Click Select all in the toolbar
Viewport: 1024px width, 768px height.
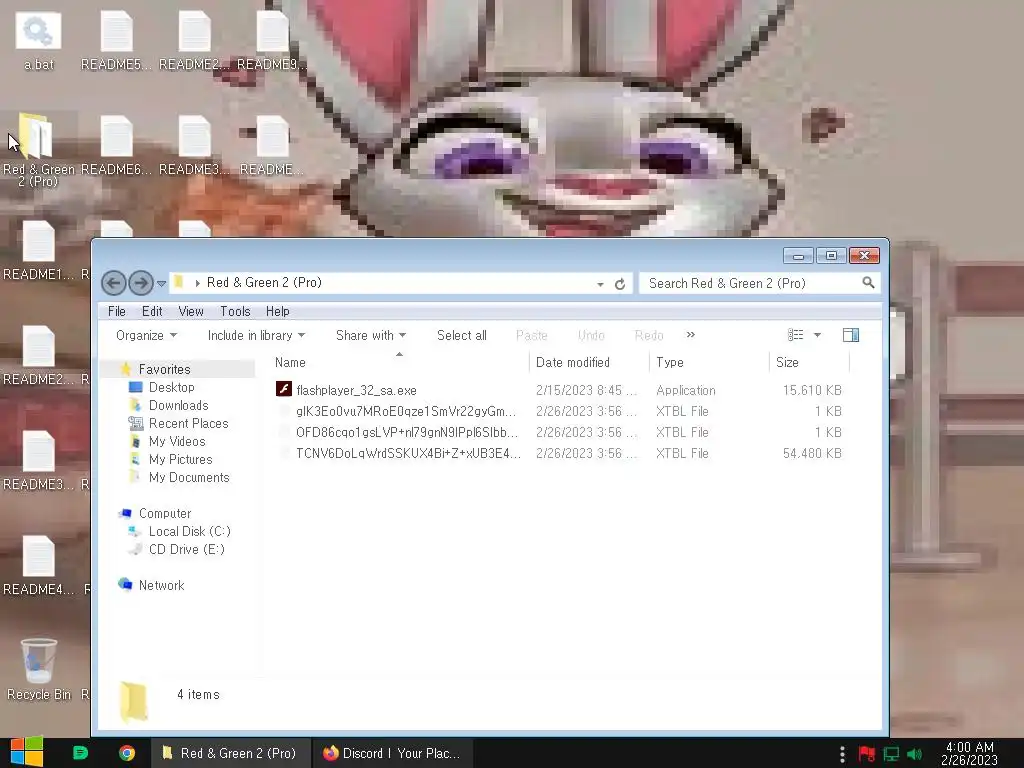462,335
